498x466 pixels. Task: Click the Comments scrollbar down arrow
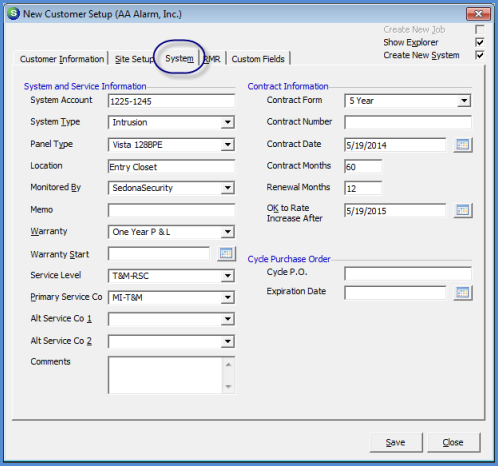pos(228,387)
